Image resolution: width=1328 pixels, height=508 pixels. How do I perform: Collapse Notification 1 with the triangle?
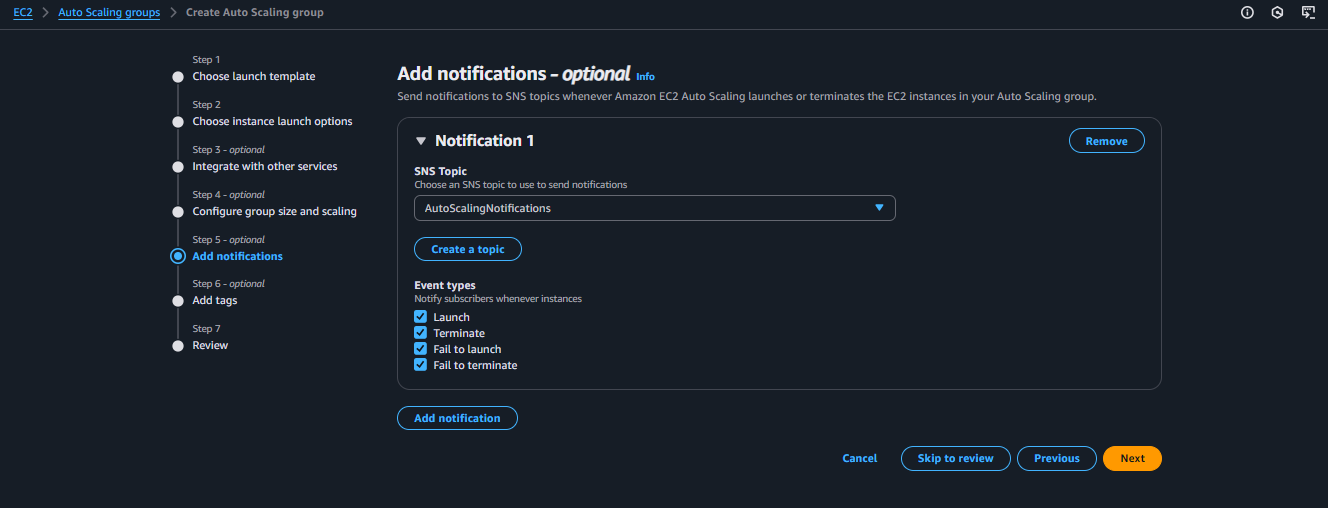point(421,141)
